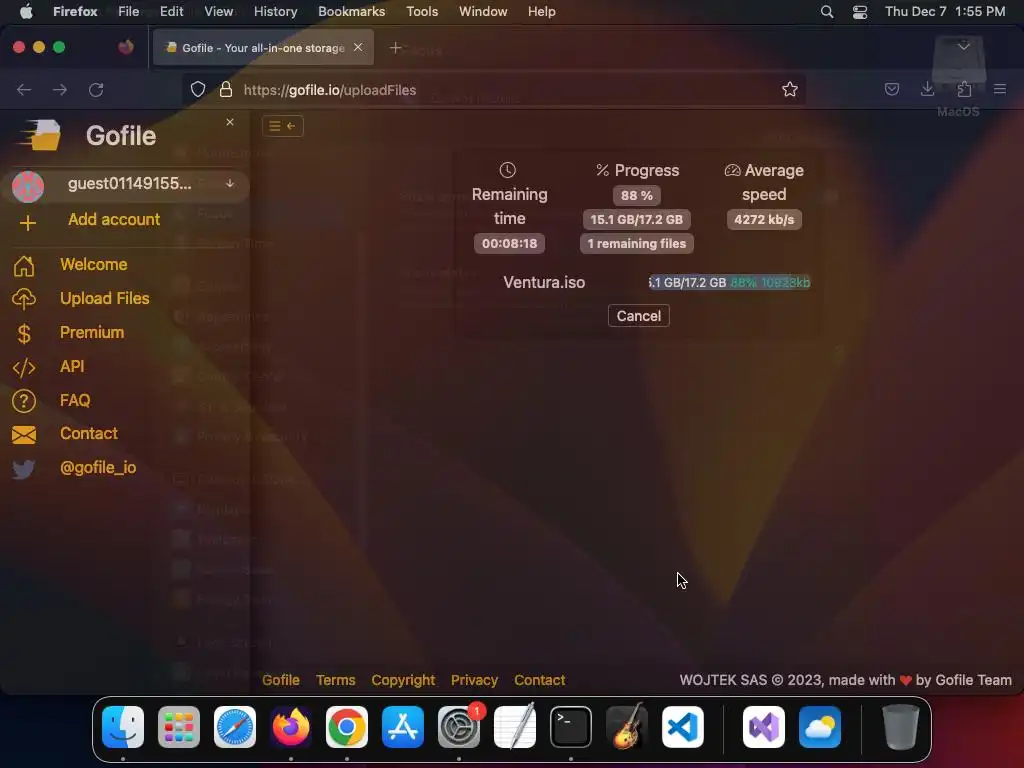Open the FAQ link in sidebar

[75, 400]
